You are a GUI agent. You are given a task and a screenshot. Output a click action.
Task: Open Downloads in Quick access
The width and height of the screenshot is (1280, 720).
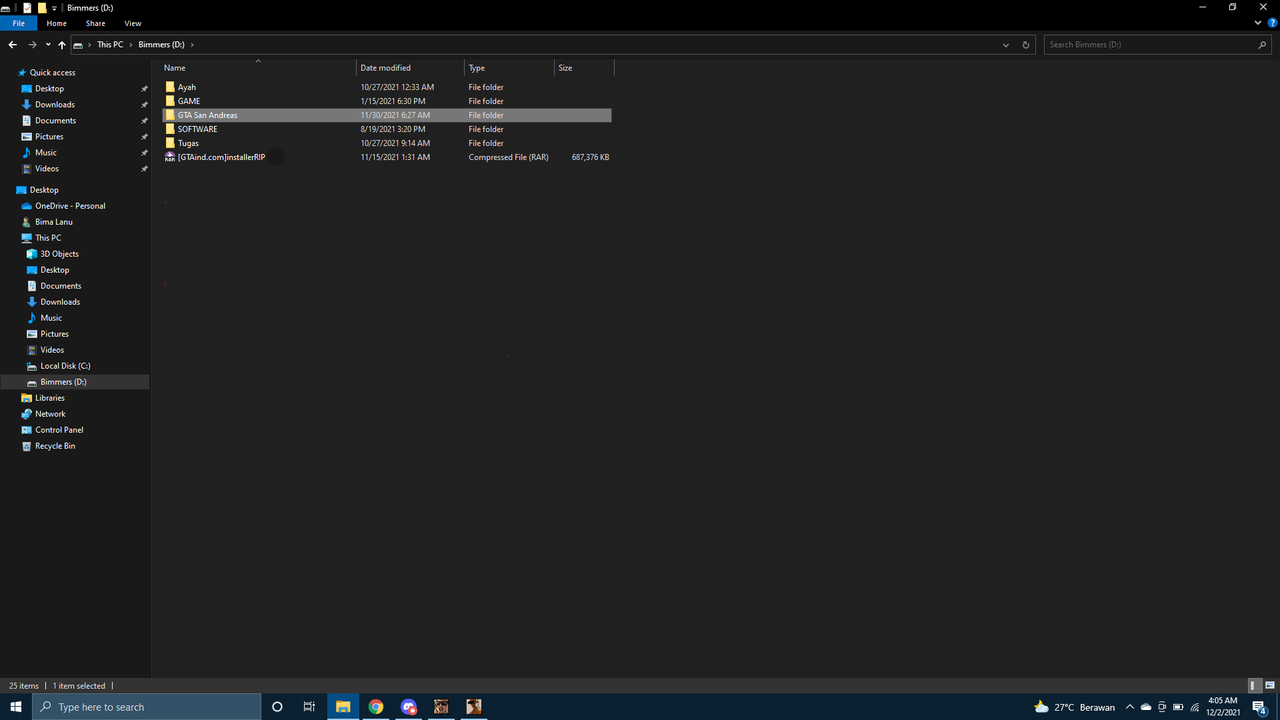pyautogui.click(x=55, y=104)
